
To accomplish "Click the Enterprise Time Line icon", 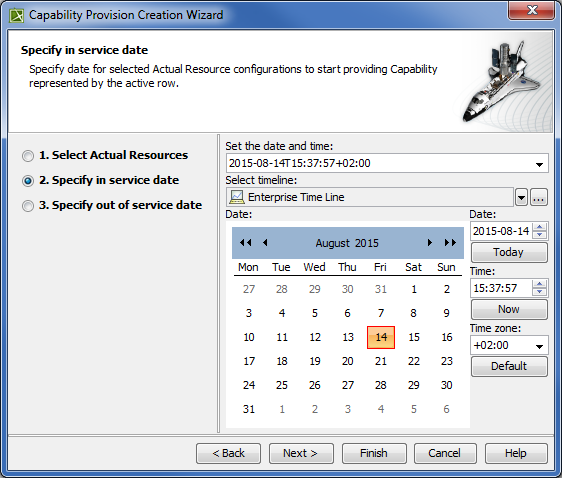I will (237, 197).
